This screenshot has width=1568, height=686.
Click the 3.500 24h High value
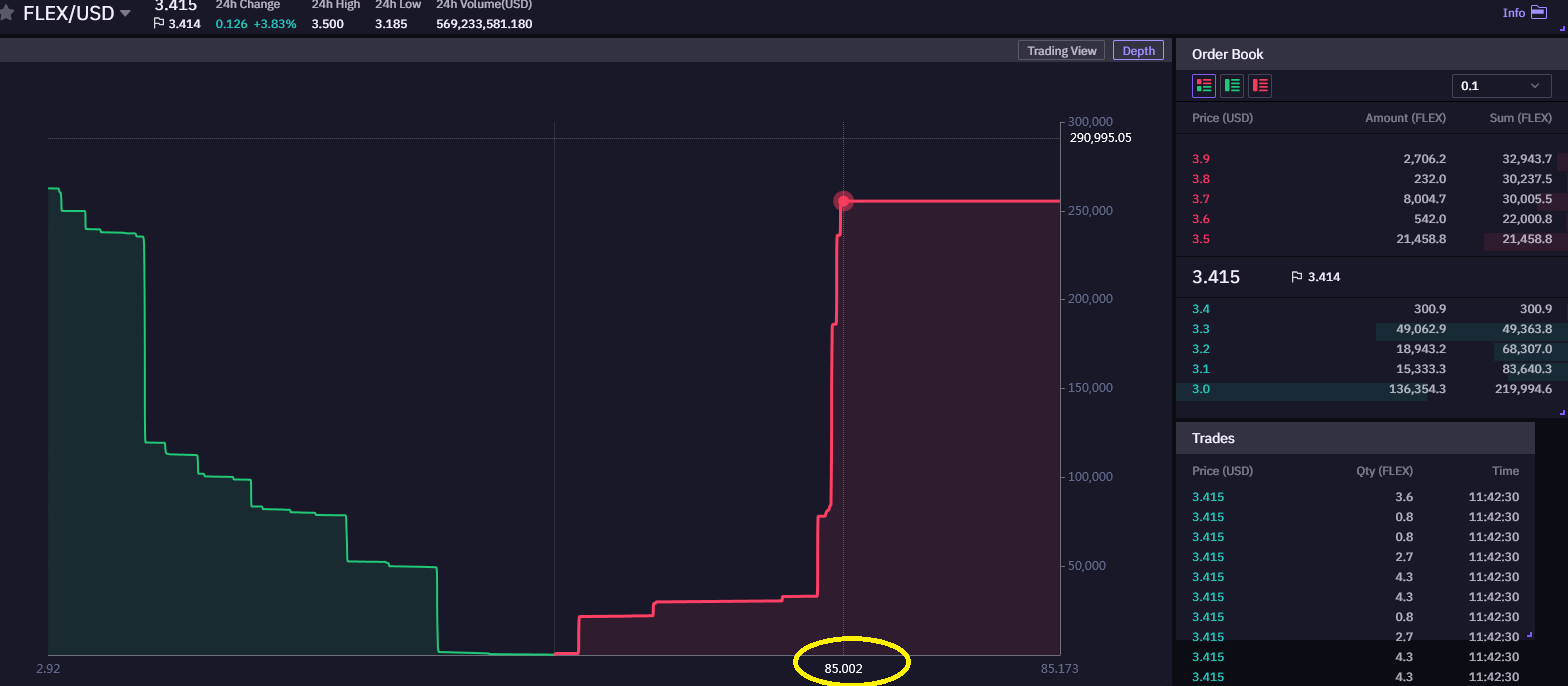pyautogui.click(x=326, y=24)
